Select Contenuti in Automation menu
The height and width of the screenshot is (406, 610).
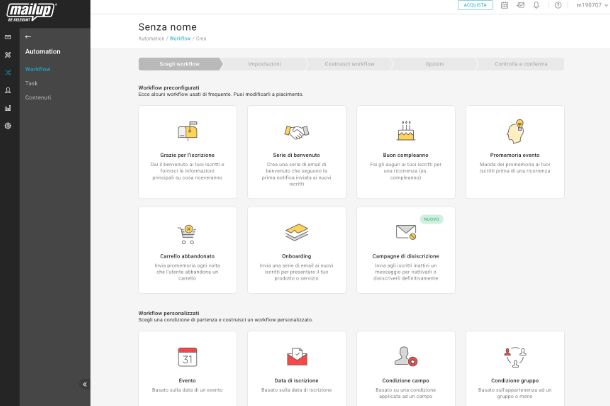click(38, 98)
